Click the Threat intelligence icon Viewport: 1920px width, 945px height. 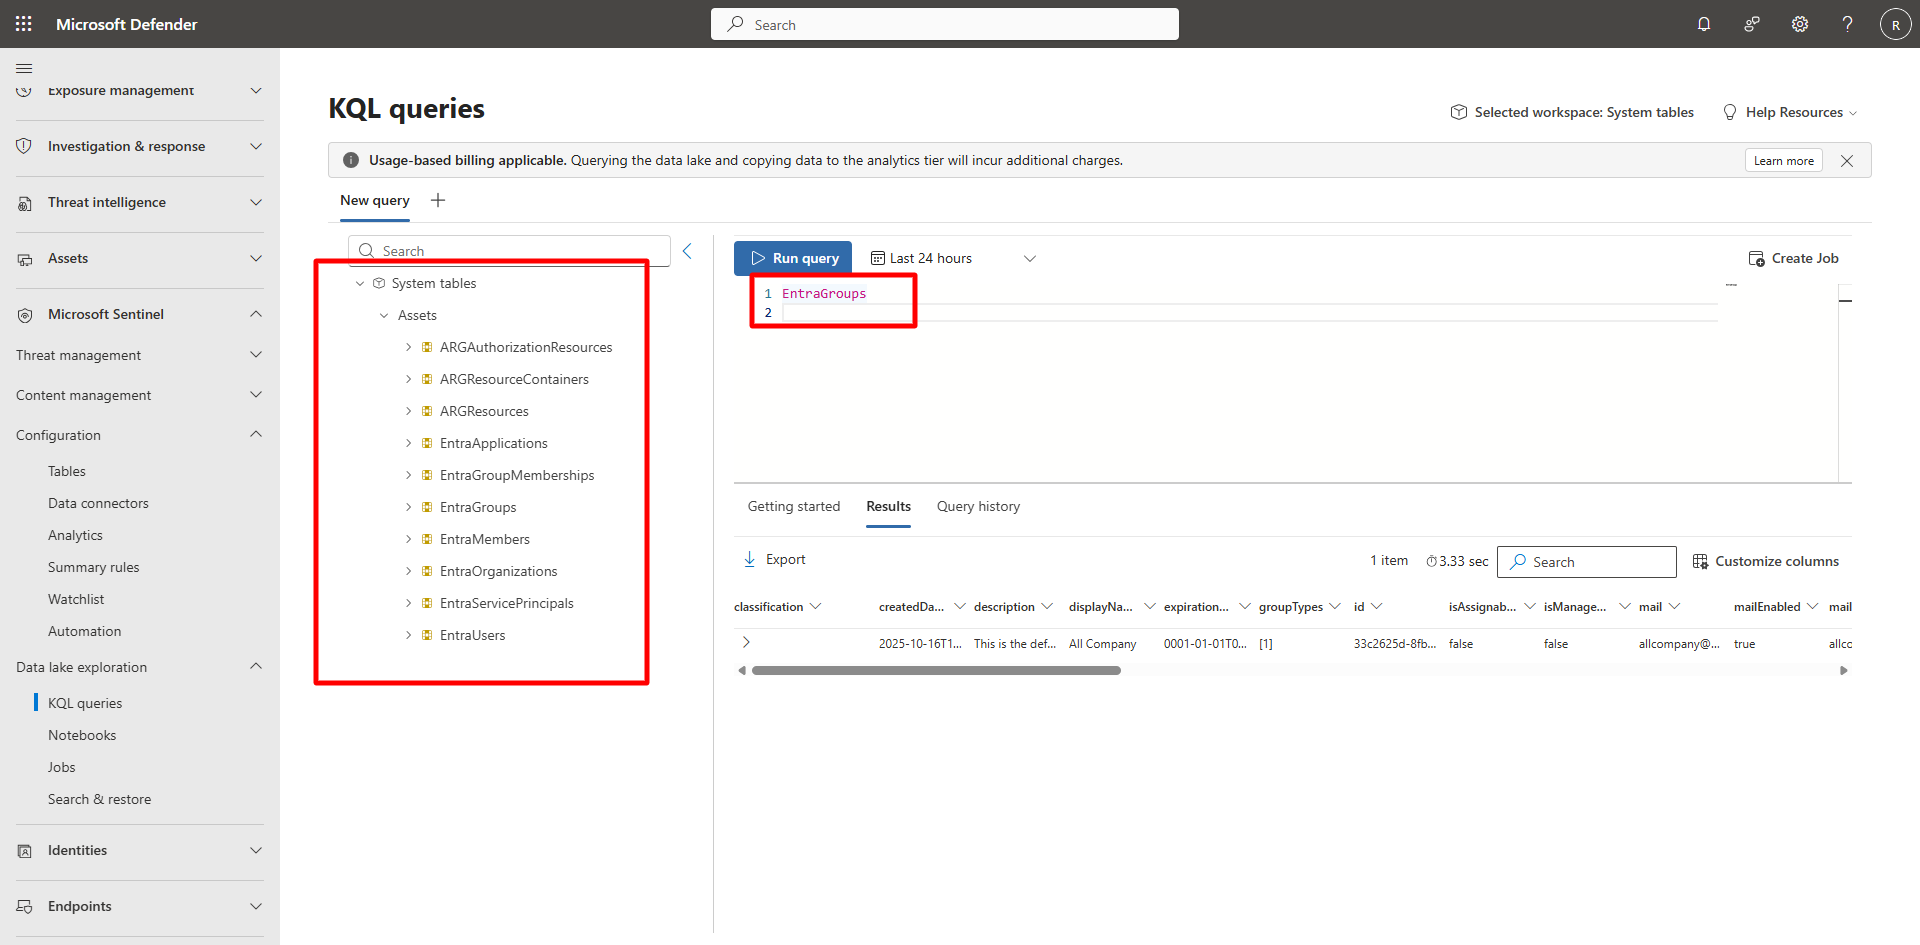pos(25,203)
